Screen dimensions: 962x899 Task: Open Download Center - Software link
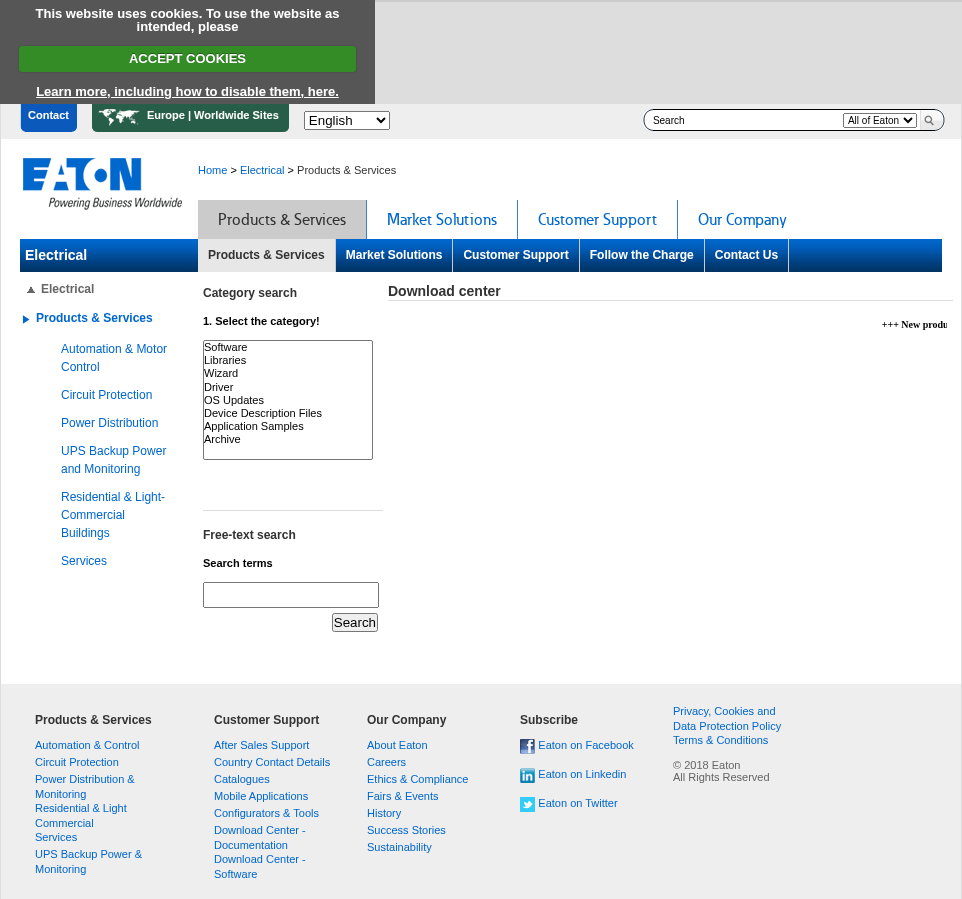[260, 866]
